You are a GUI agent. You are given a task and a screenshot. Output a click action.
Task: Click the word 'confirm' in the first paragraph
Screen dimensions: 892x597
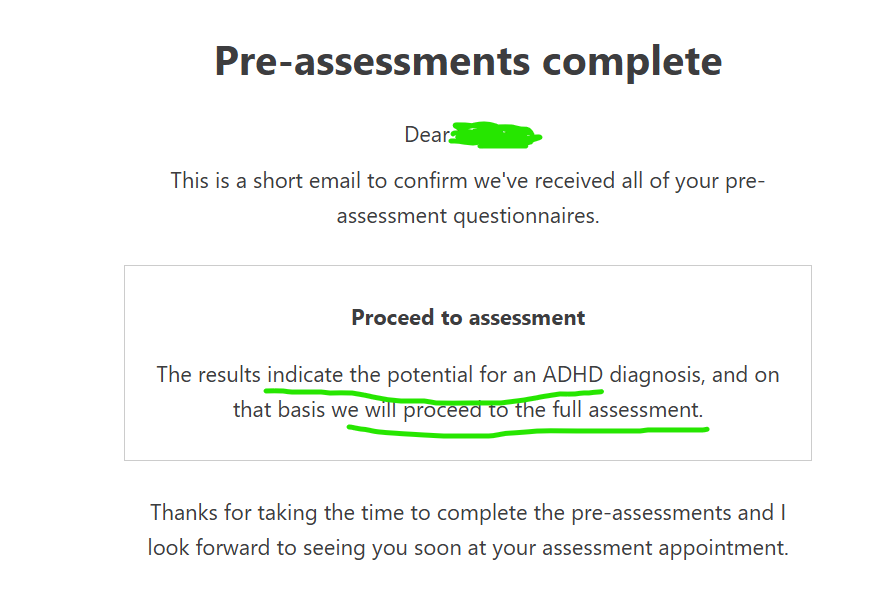pyautogui.click(x=431, y=181)
